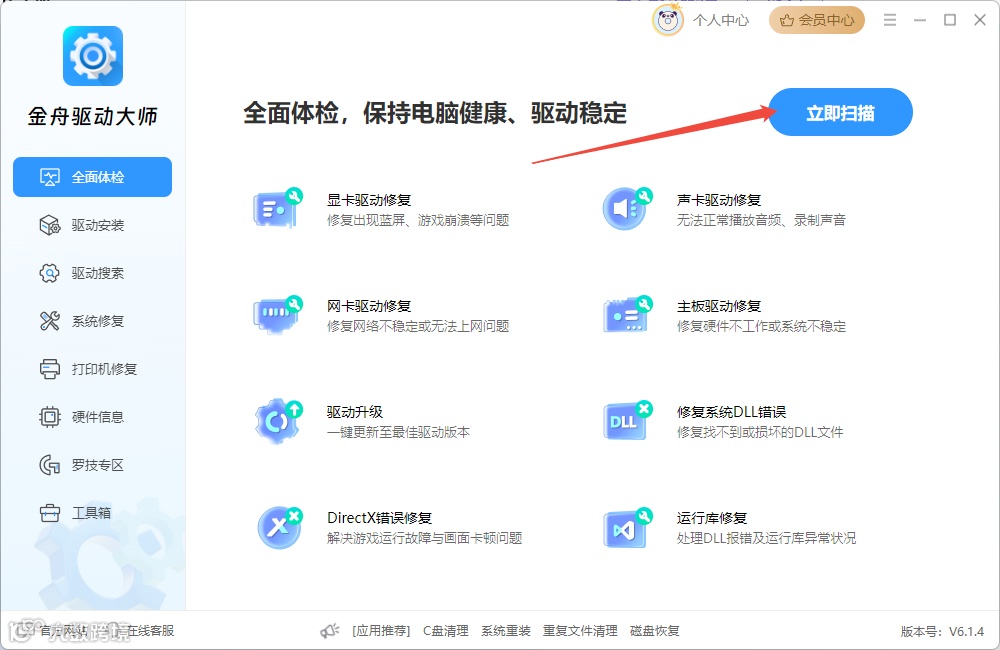Click the DirectX错误修复 X icon
1000x650 pixels.
pyautogui.click(x=279, y=527)
